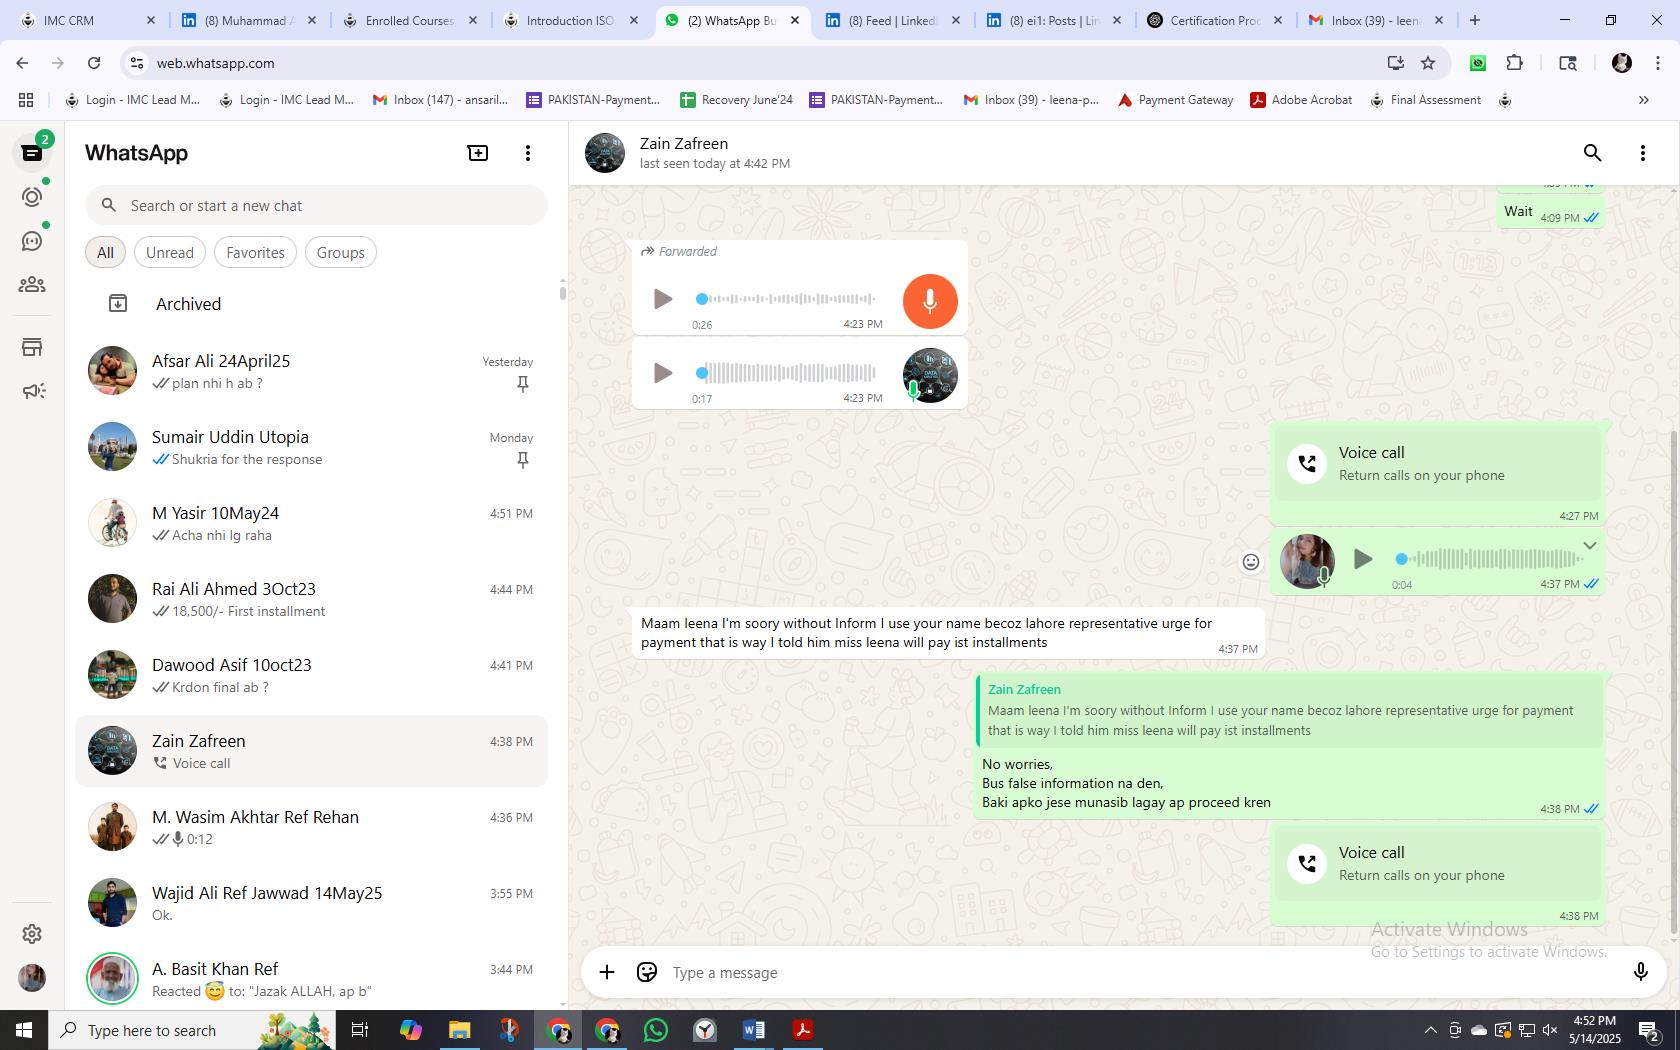Open conversation menu three dots
This screenshot has width=1680, height=1050.
point(1642,153)
